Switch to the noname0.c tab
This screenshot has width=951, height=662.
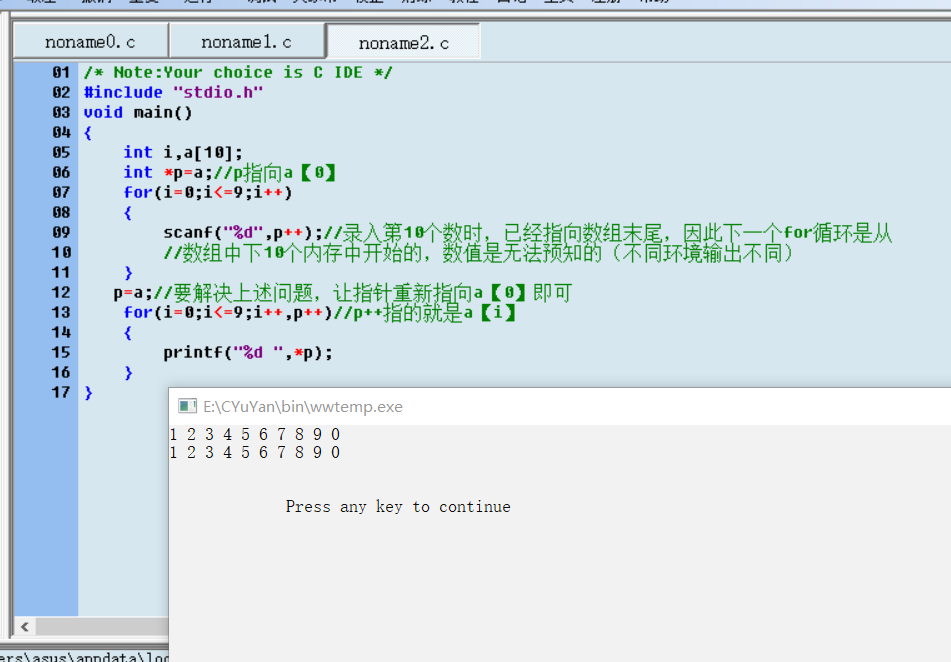pyautogui.click(x=90, y=42)
